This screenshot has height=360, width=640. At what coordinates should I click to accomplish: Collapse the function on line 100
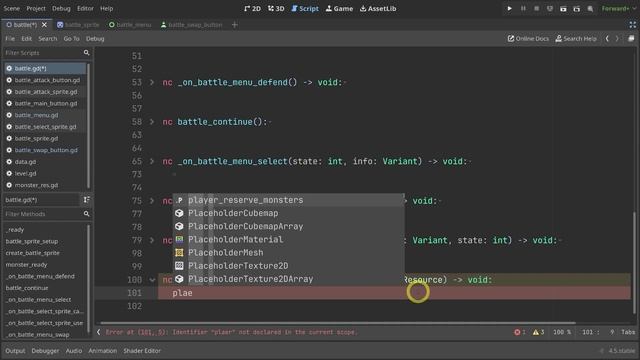point(152,280)
